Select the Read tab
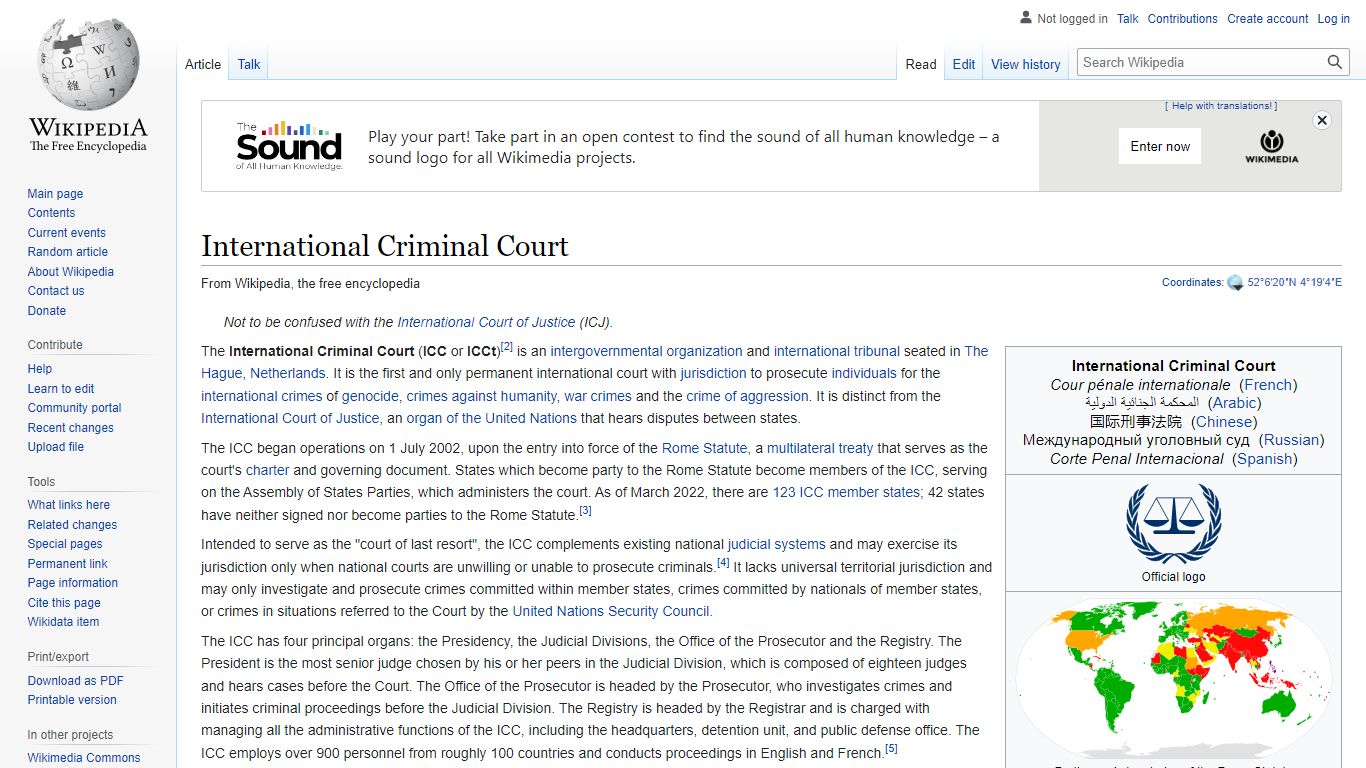This screenshot has height=768, width=1366. [921, 64]
